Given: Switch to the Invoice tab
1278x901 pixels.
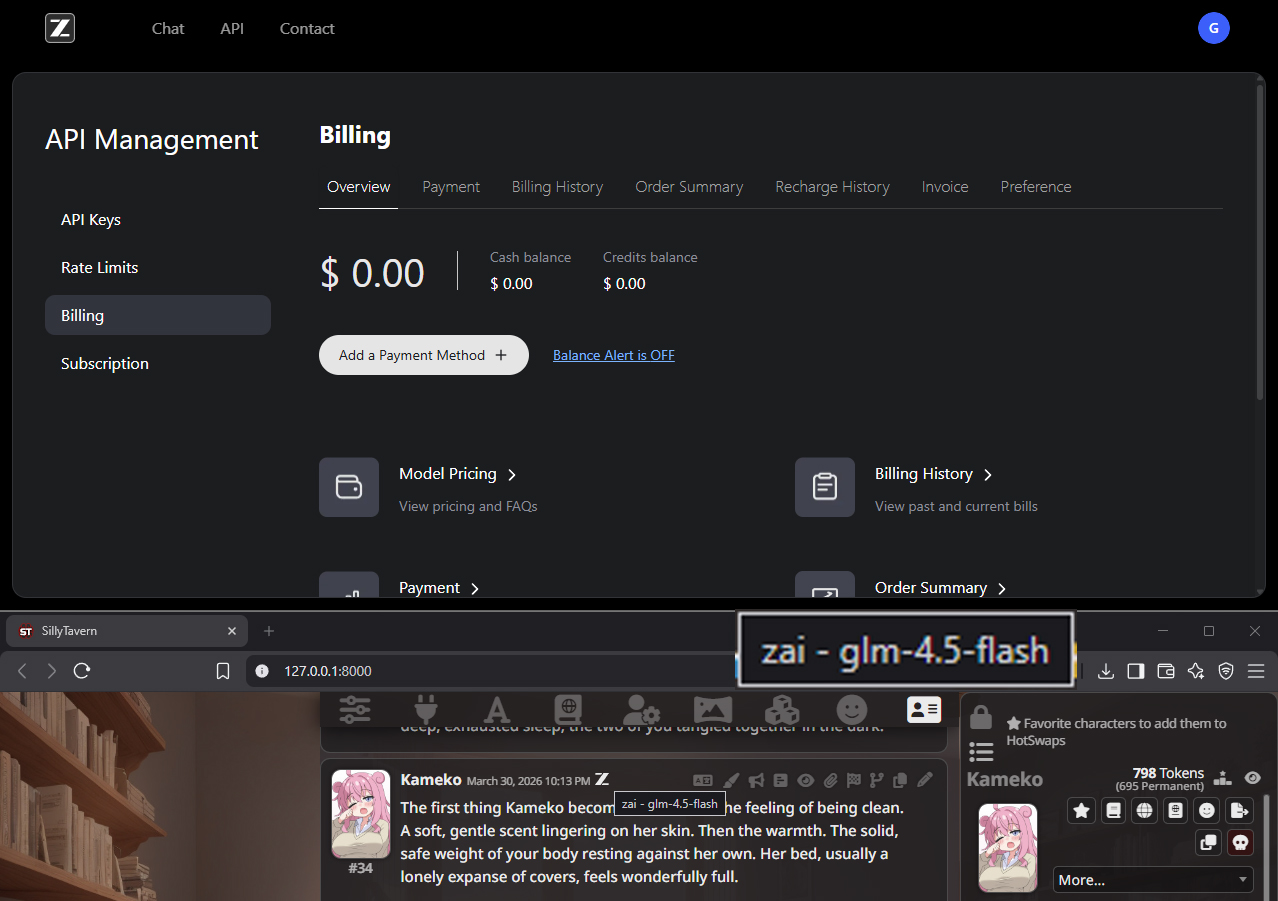Looking at the screenshot, I should point(945,187).
